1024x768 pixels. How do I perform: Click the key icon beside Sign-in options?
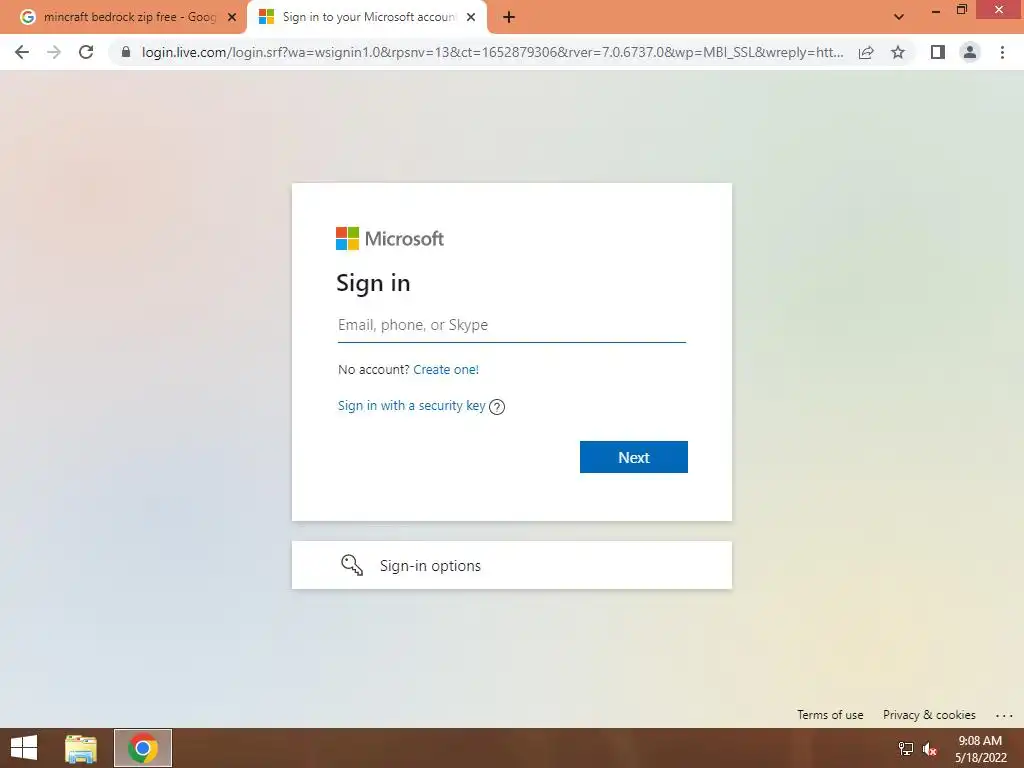point(352,565)
